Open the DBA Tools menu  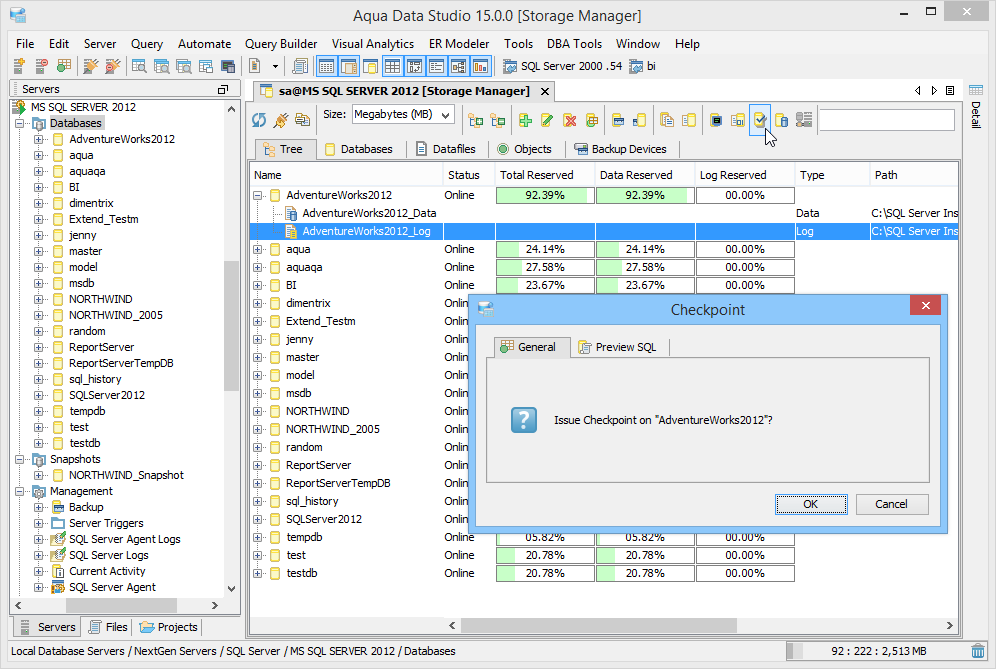574,44
